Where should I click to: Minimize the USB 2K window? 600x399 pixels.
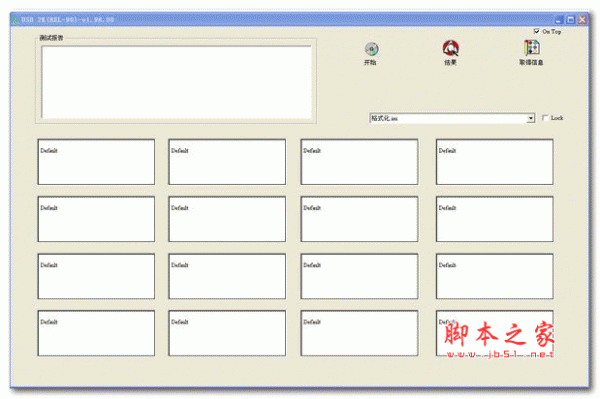click(559, 20)
